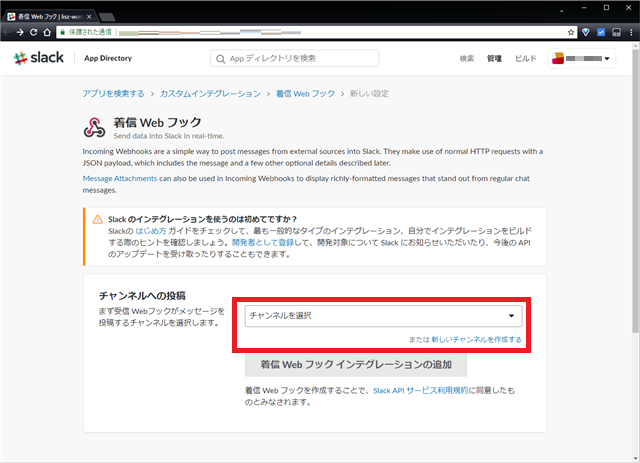Click 新しいチャンネルを作成する link
640x463 pixels.
point(476,340)
